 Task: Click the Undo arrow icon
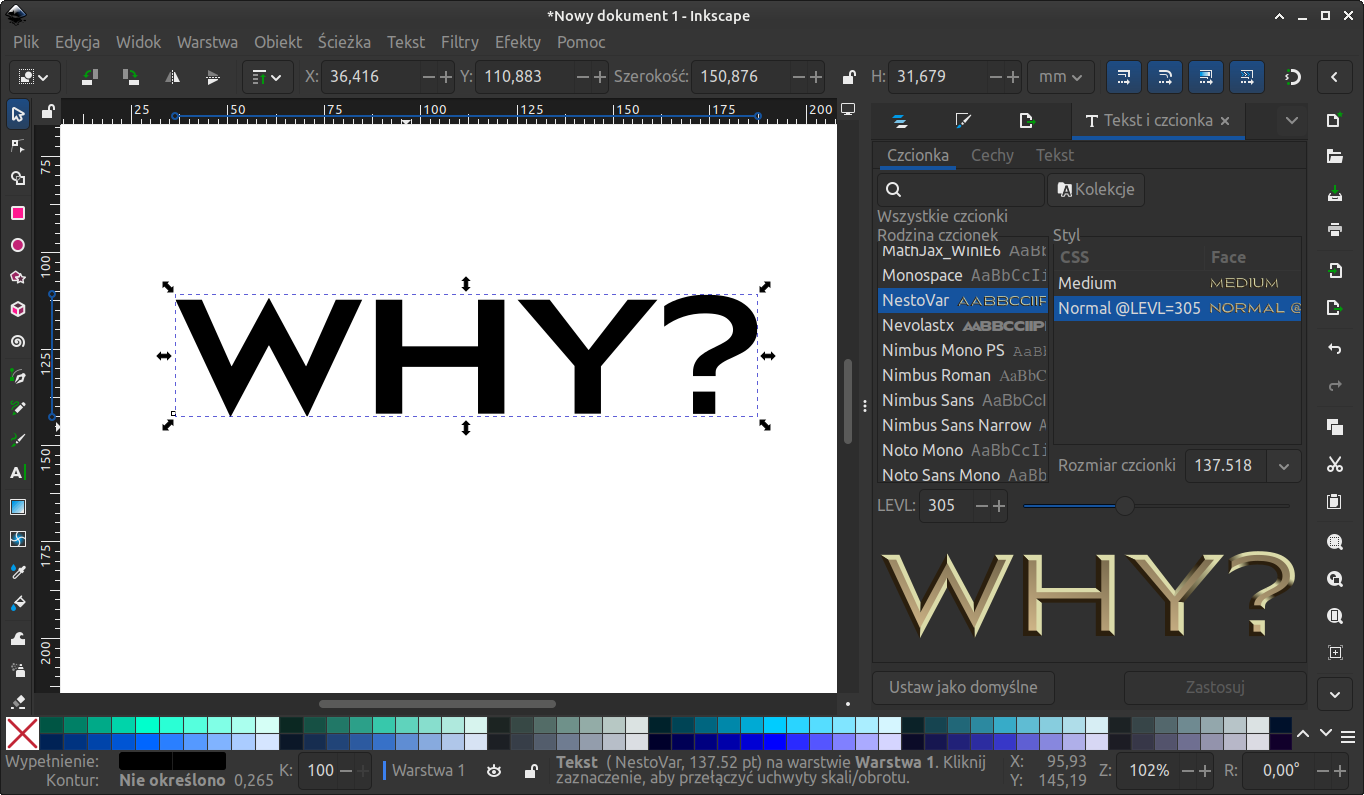(x=1334, y=349)
